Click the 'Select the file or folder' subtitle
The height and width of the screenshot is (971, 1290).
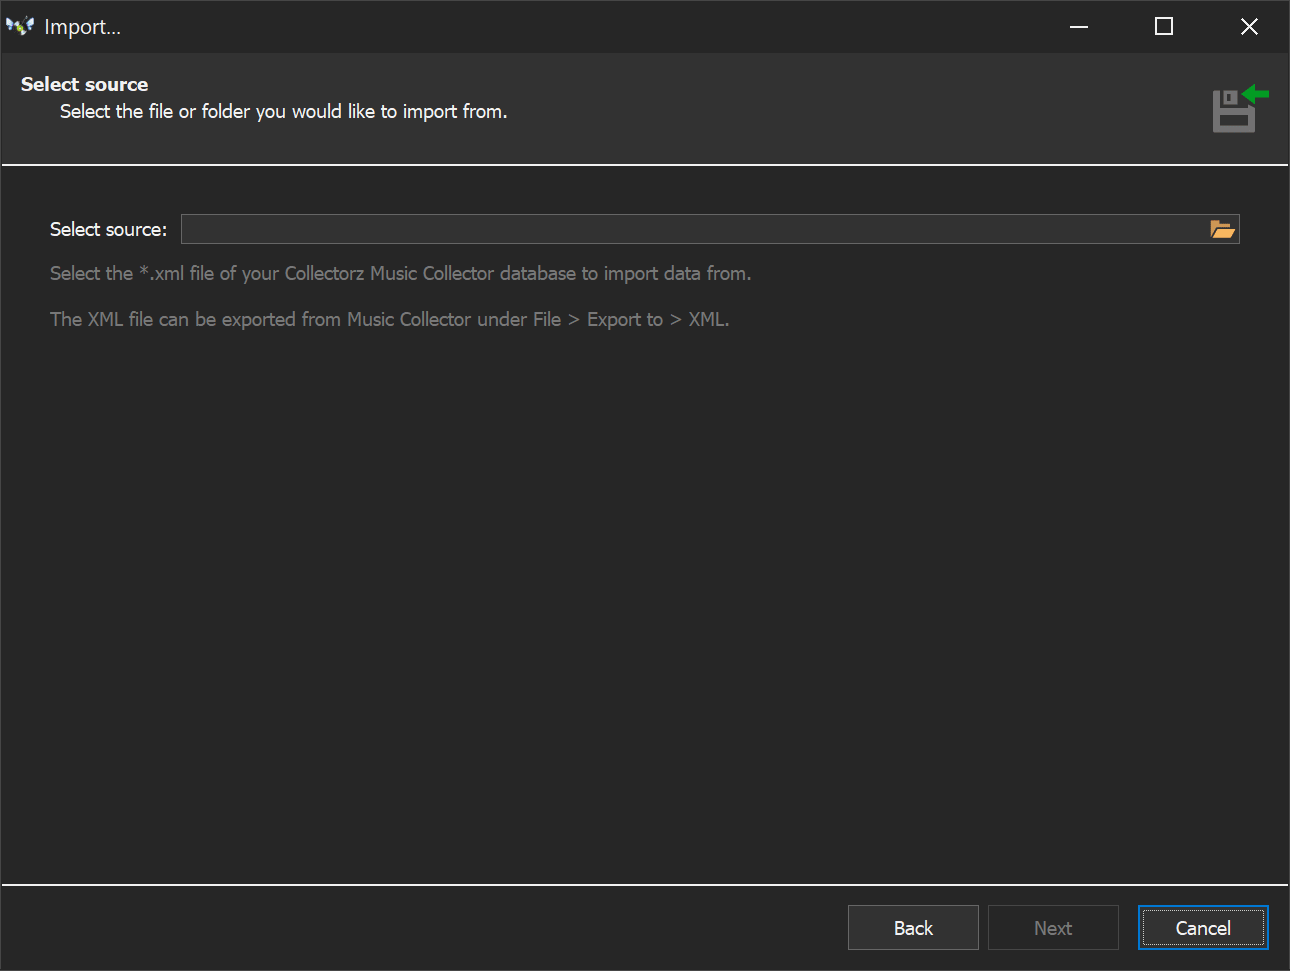[283, 111]
